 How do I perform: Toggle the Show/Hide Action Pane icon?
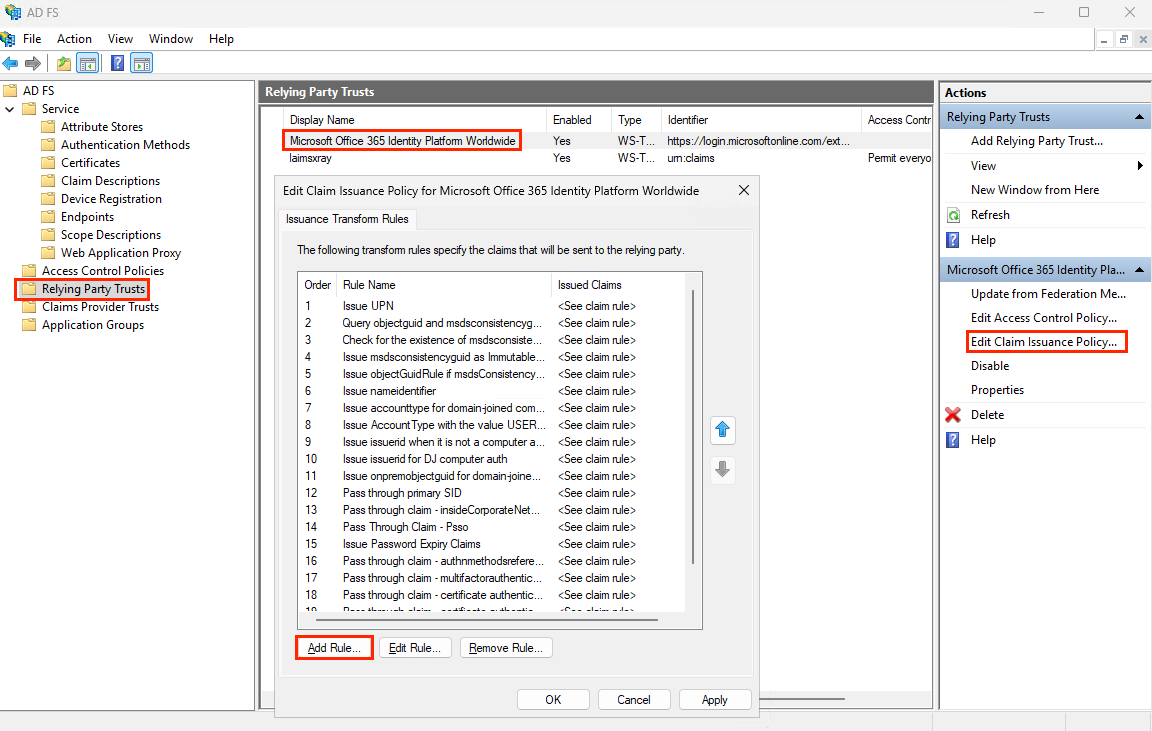point(142,64)
